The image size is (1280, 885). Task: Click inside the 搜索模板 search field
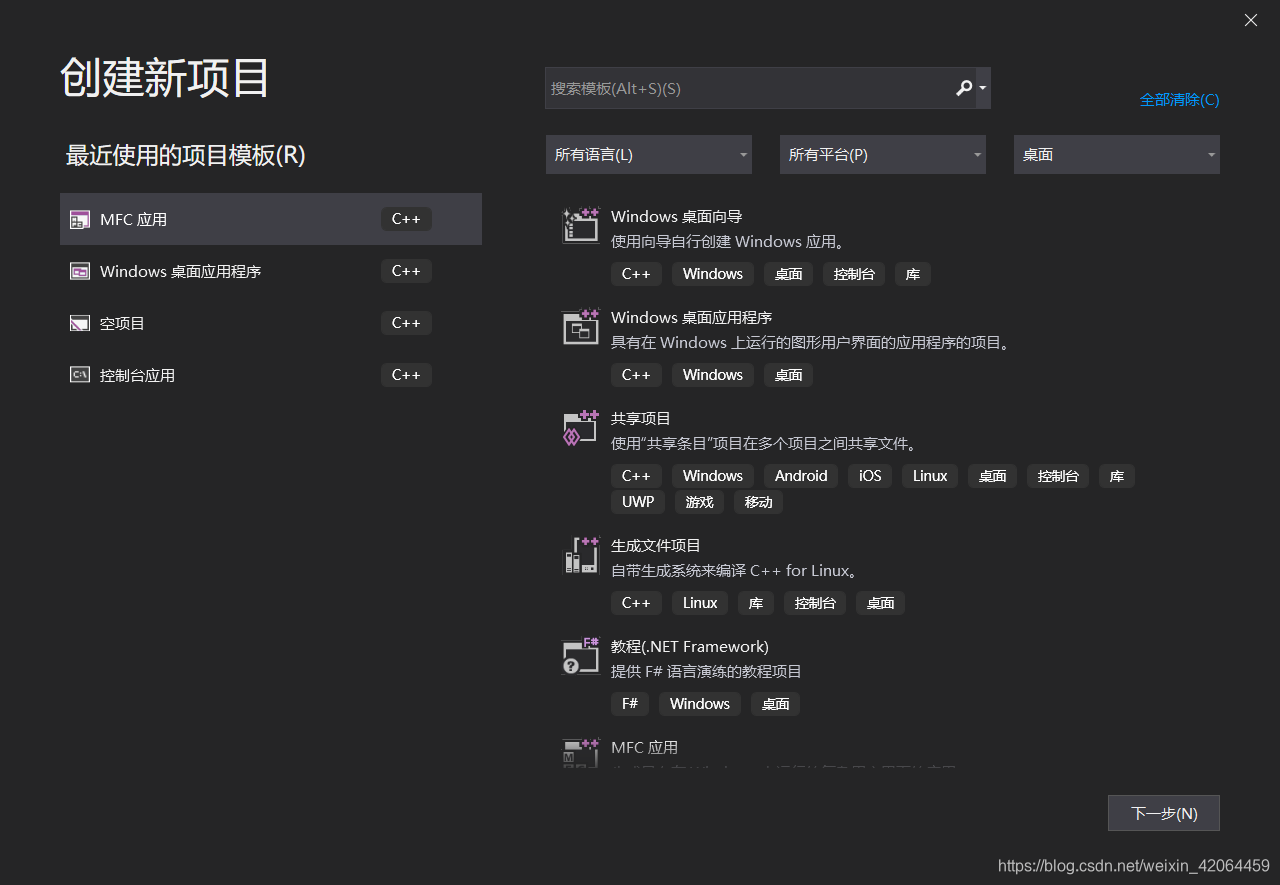[x=750, y=88]
